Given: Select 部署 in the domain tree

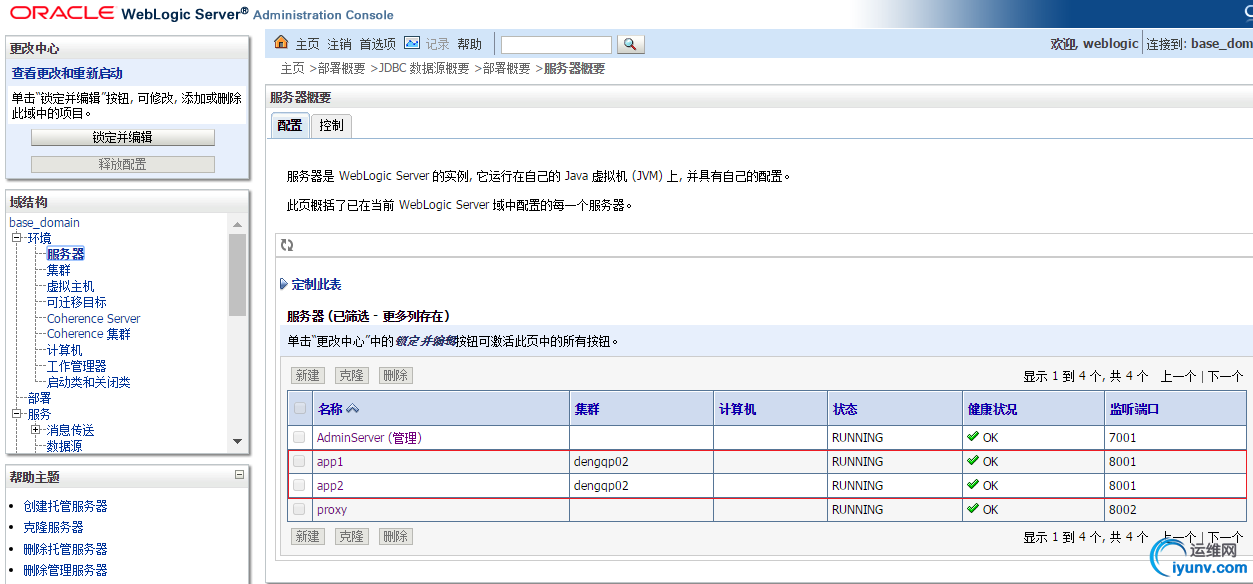Looking at the screenshot, I should click(40, 398).
